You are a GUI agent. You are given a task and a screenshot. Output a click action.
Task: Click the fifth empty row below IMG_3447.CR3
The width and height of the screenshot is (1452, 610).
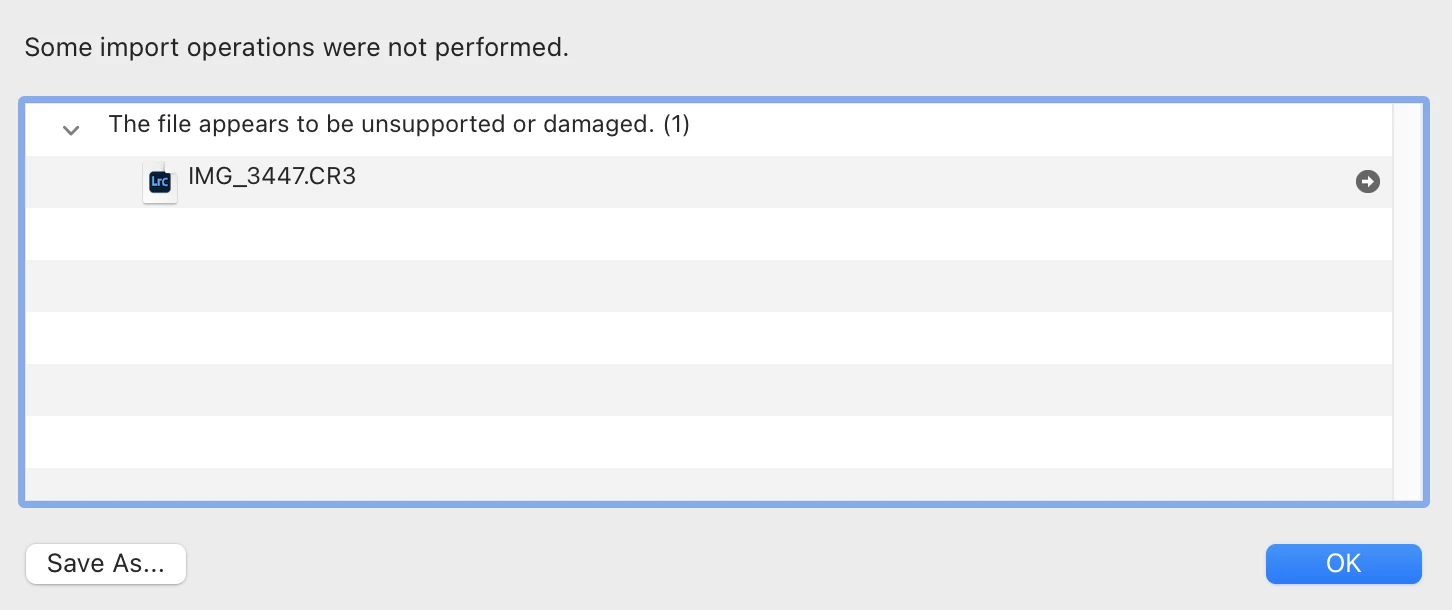tap(700, 442)
